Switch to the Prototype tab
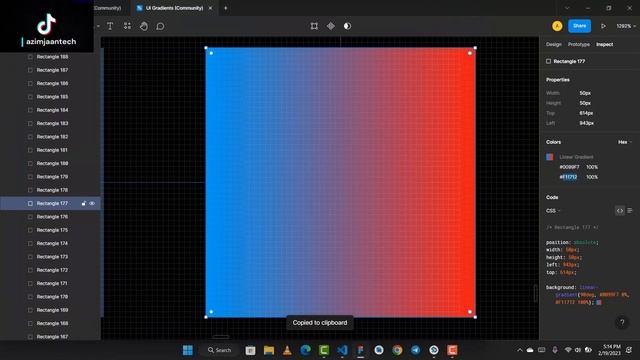The image size is (640, 360). (x=579, y=44)
